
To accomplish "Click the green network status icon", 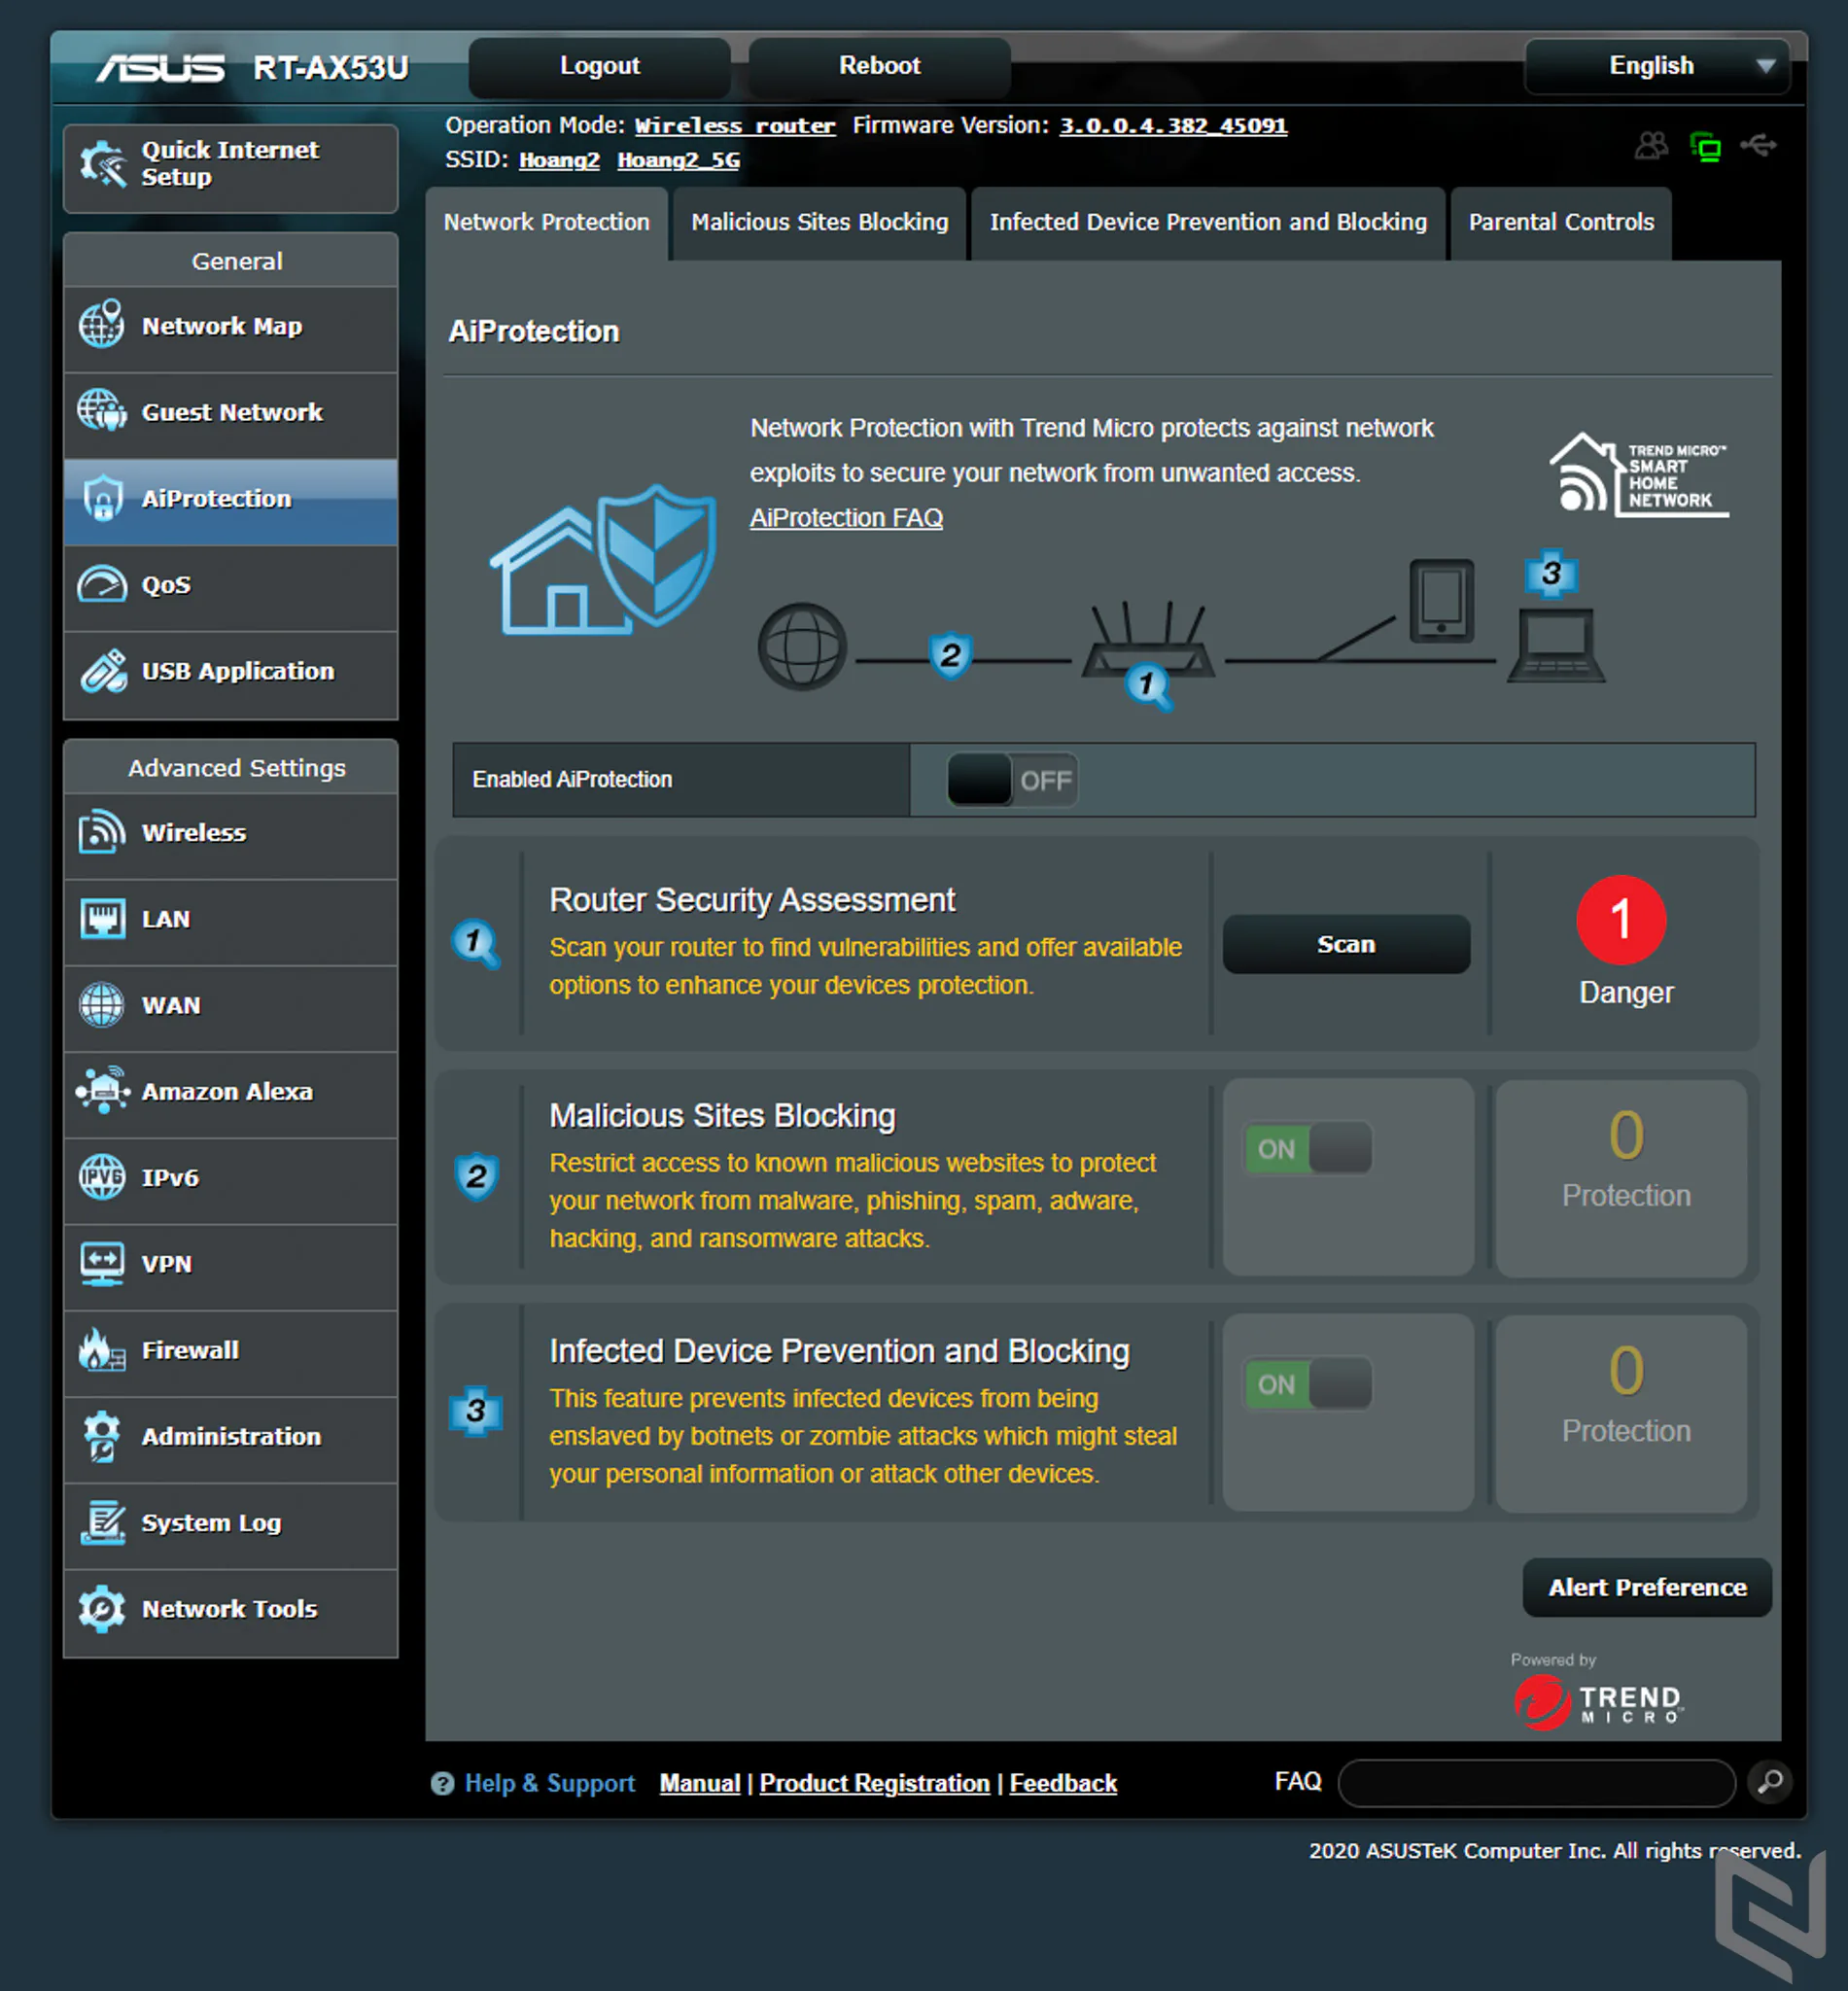I will coord(1705,147).
